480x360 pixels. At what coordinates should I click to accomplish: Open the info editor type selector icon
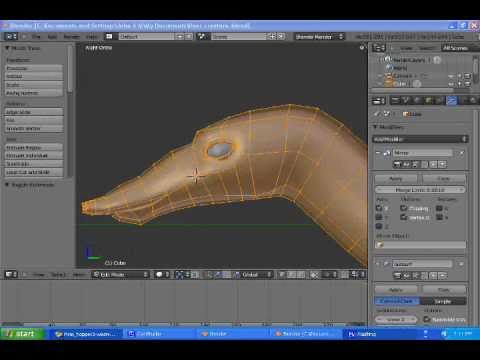[12, 37]
